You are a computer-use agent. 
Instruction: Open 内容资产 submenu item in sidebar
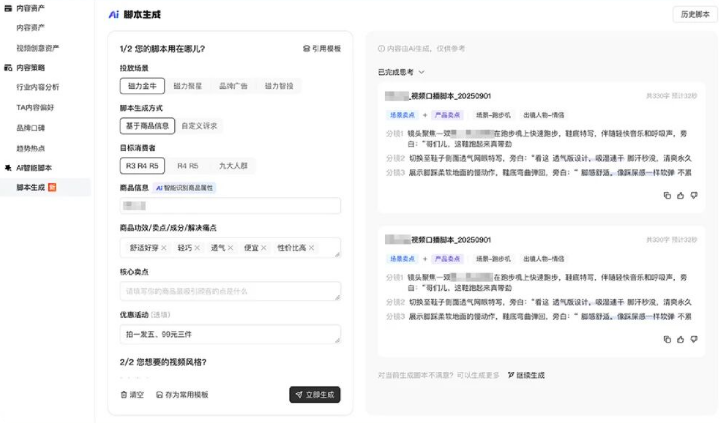point(30,28)
